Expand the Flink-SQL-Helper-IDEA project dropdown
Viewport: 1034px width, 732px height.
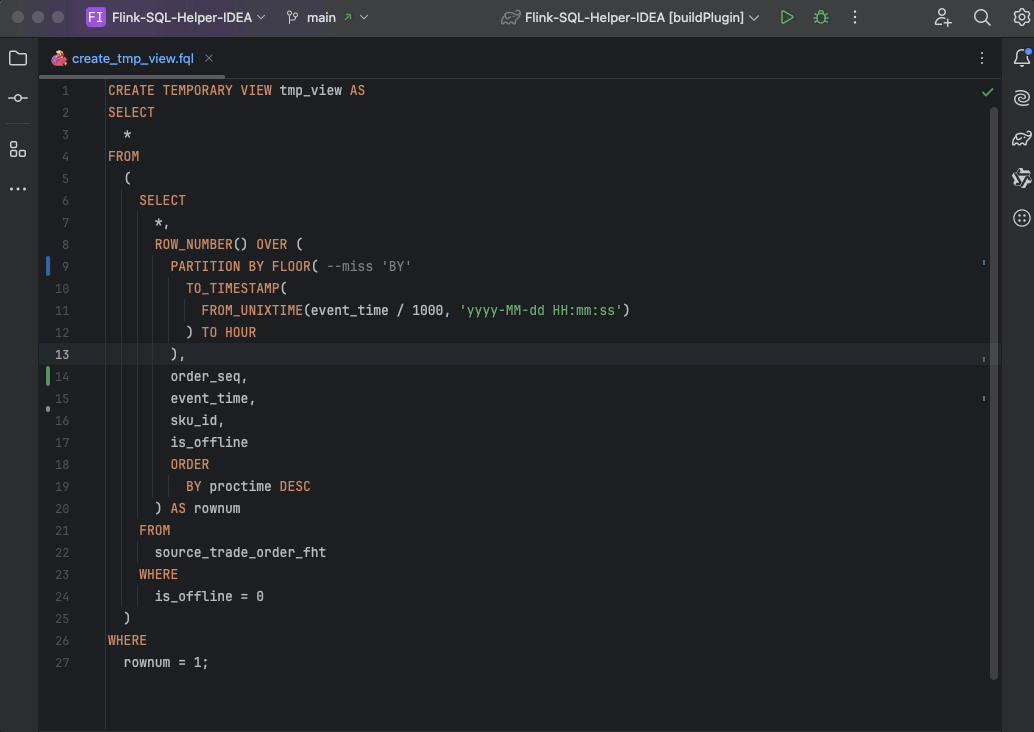(176, 17)
